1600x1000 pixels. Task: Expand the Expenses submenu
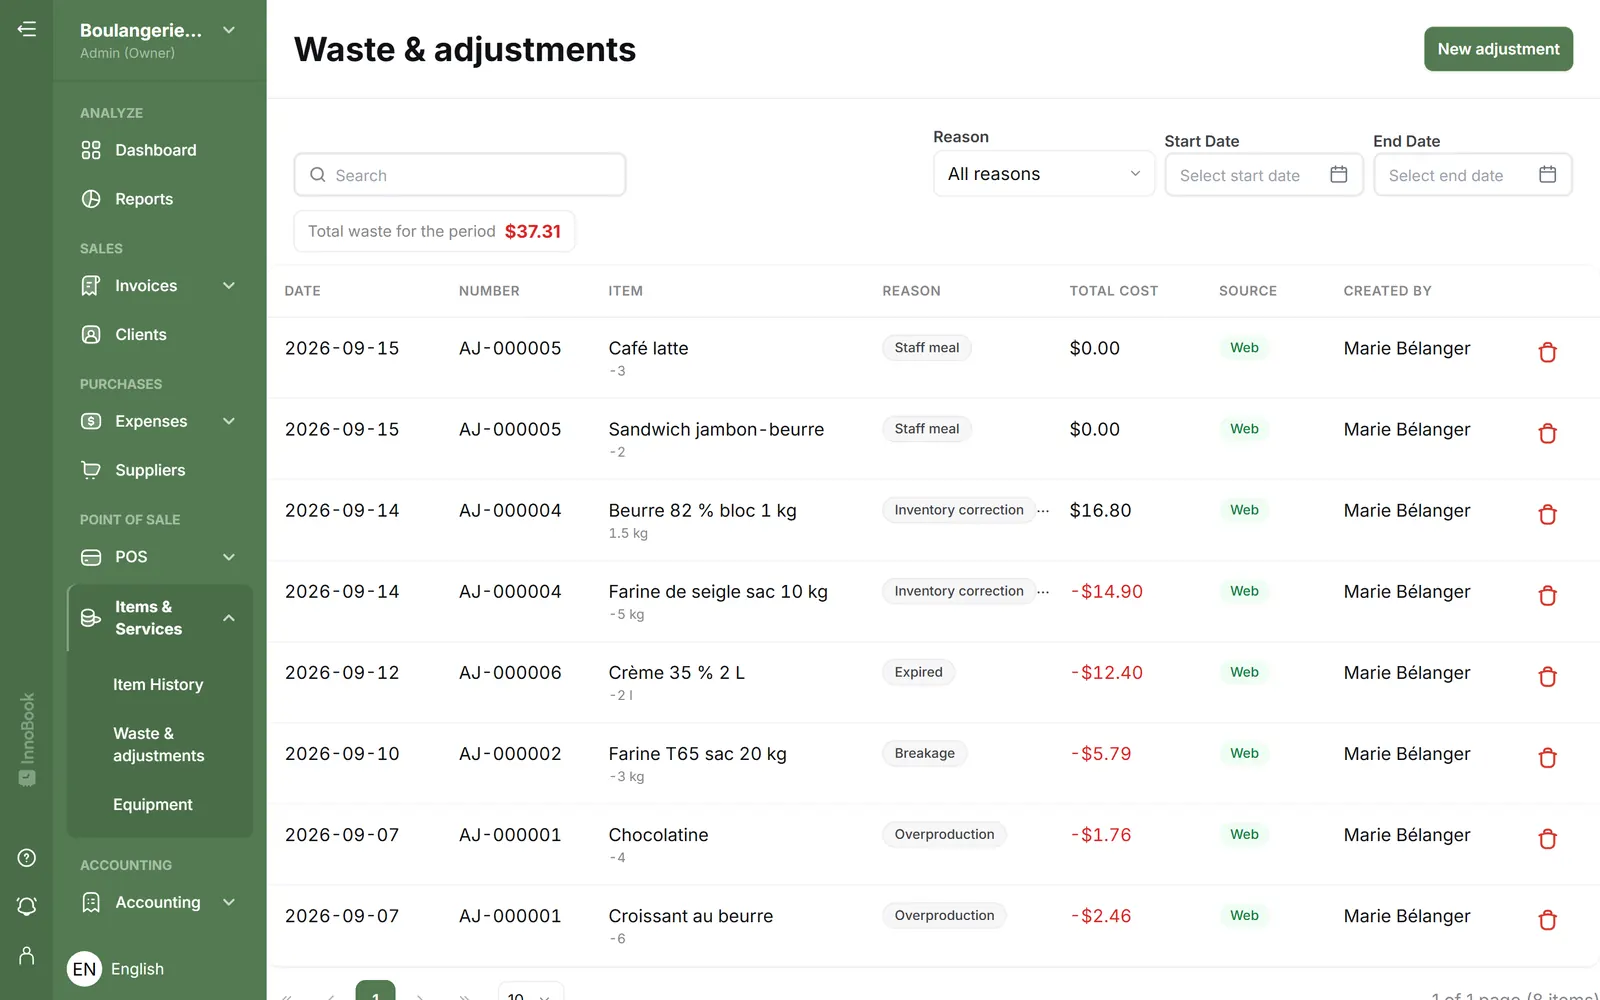[229, 421]
